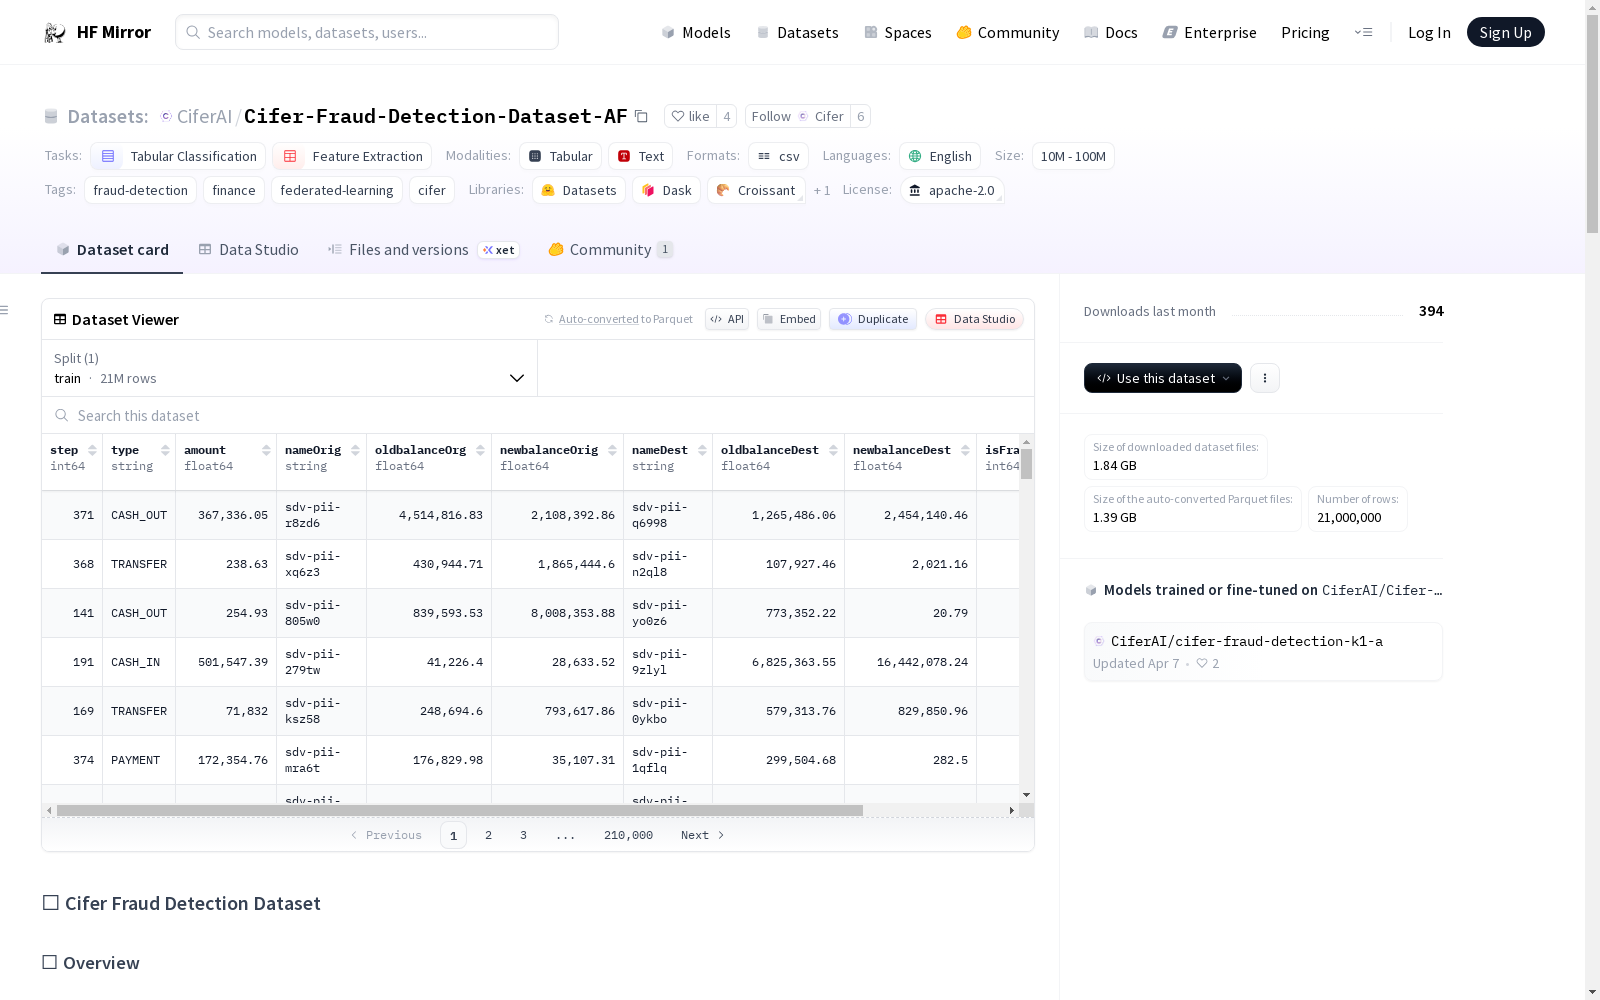Open Docs in the top navigation

(x=1111, y=32)
